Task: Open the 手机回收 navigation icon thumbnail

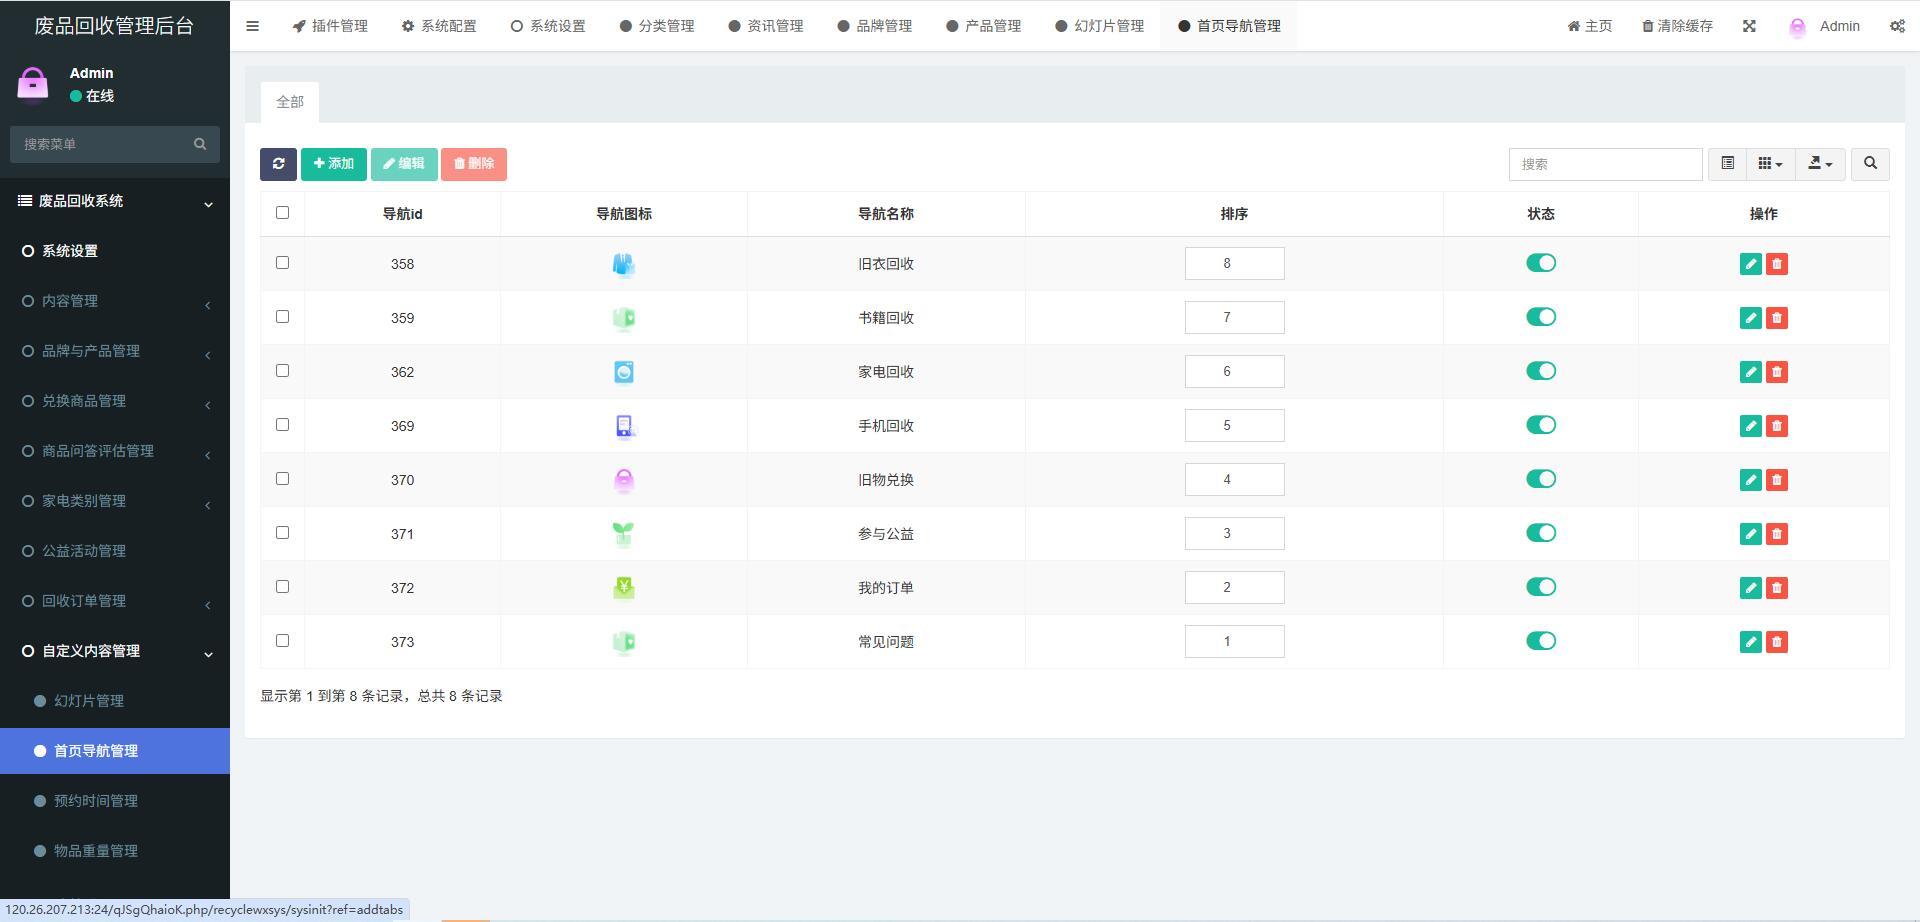Action: [x=624, y=426]
